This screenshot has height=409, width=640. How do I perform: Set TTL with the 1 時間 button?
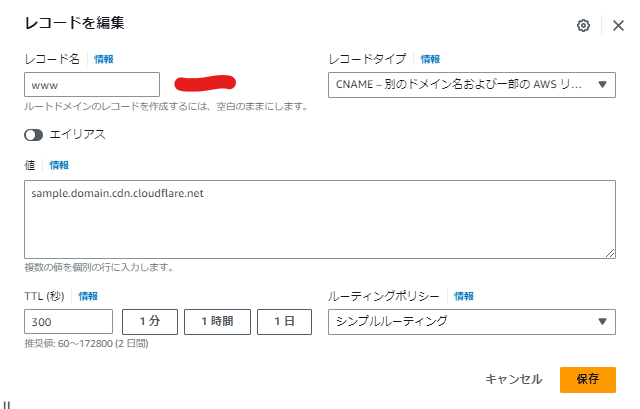tap(217, 322)
